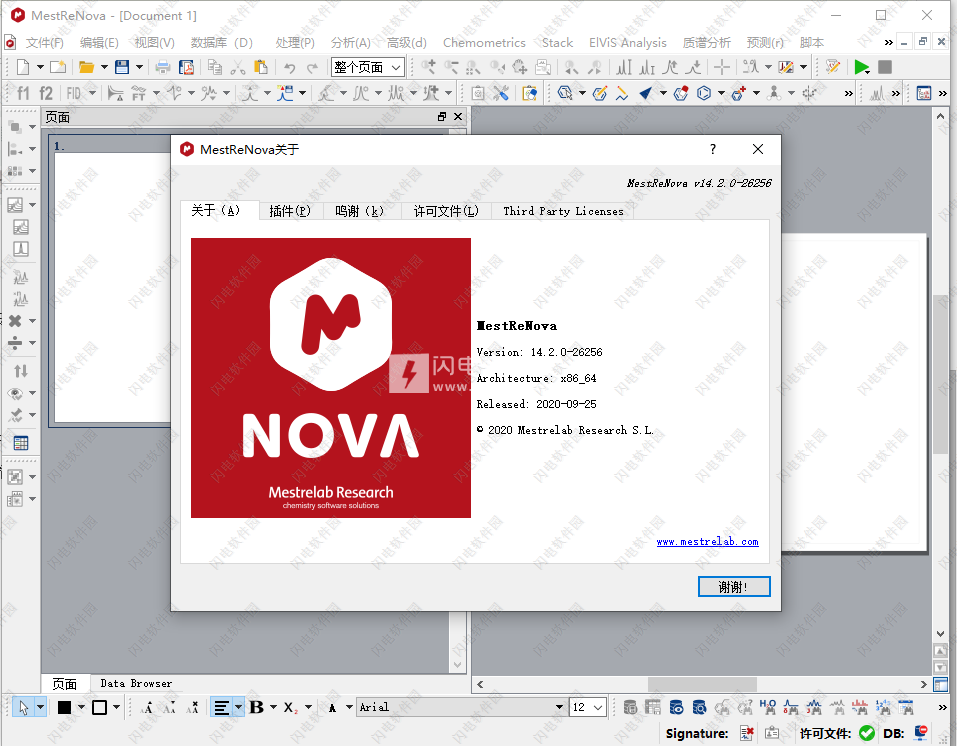Click the Print icon in the toolbar
This screenshot has height=746, width=957.
(162, 67)
